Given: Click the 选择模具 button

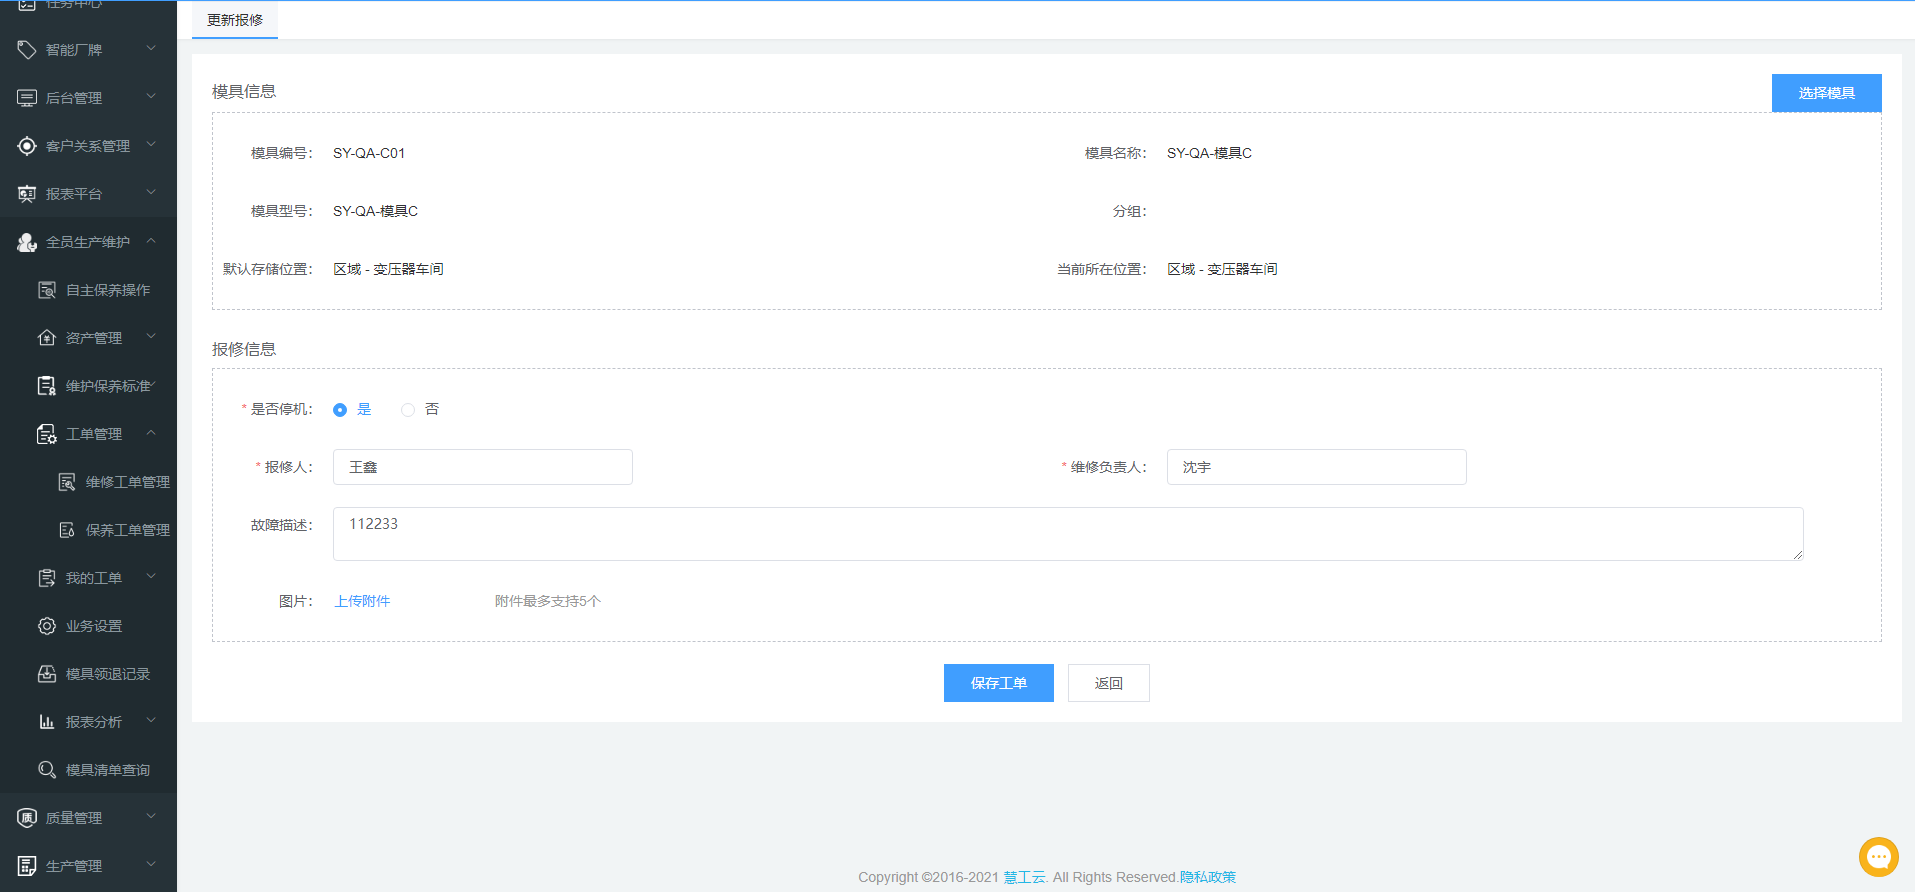Looking at the screenshot, I should [1826, 93].
